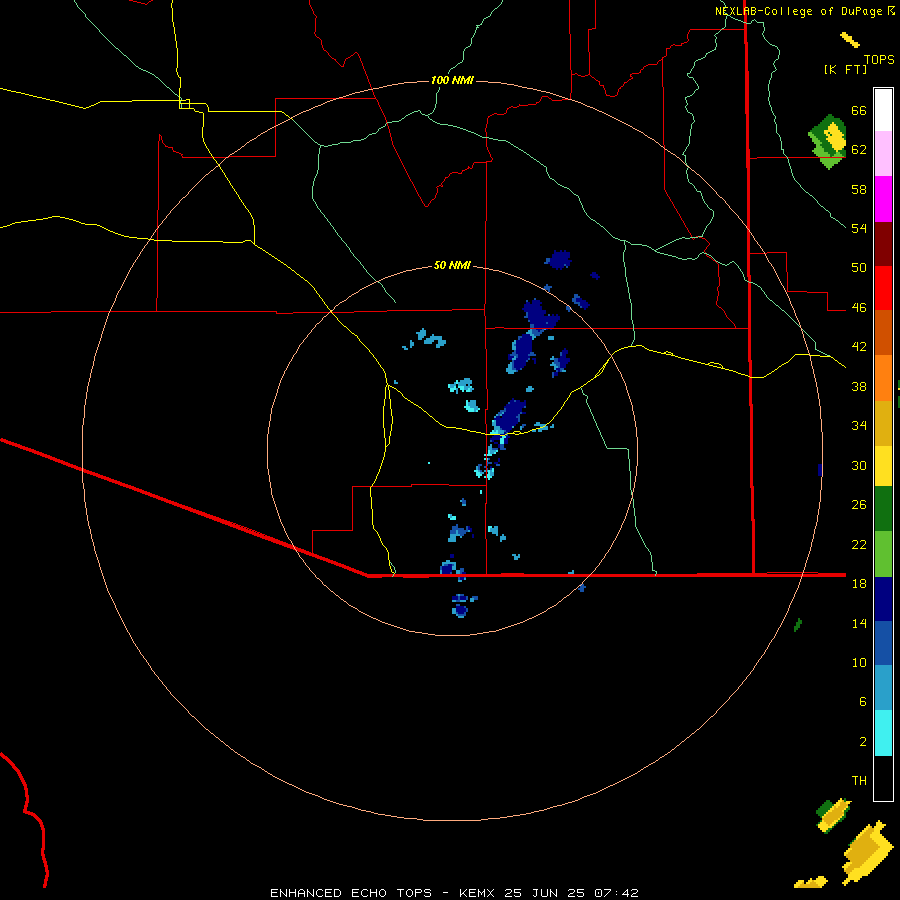Click the TOPS legend title

[879, 60]
